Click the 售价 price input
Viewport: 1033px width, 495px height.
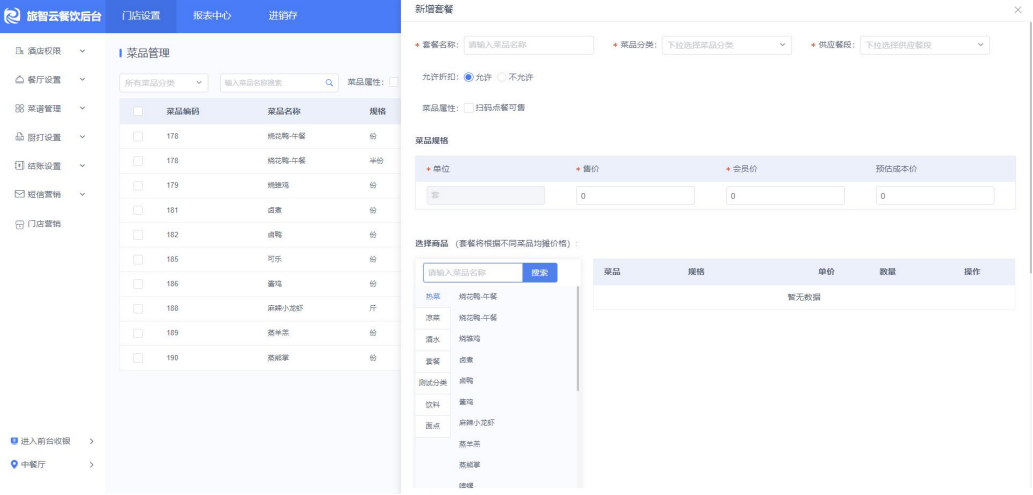coord(635,196)
